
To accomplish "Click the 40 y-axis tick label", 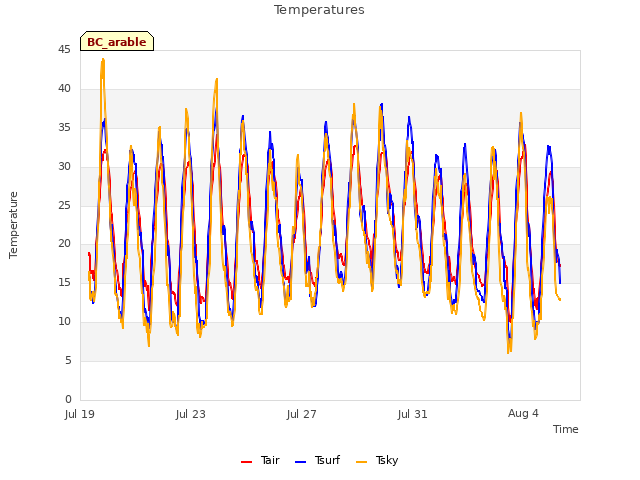I will pyautogui.click(x=64, y=89).
